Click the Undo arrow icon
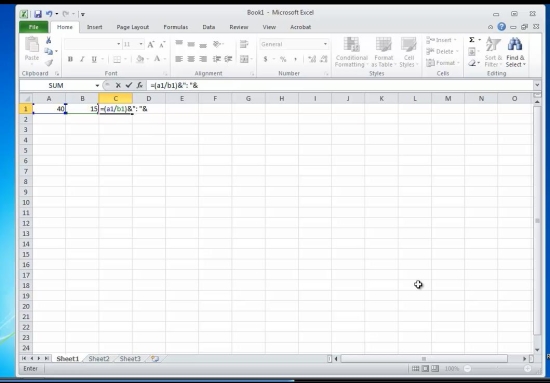 (49, 14)
